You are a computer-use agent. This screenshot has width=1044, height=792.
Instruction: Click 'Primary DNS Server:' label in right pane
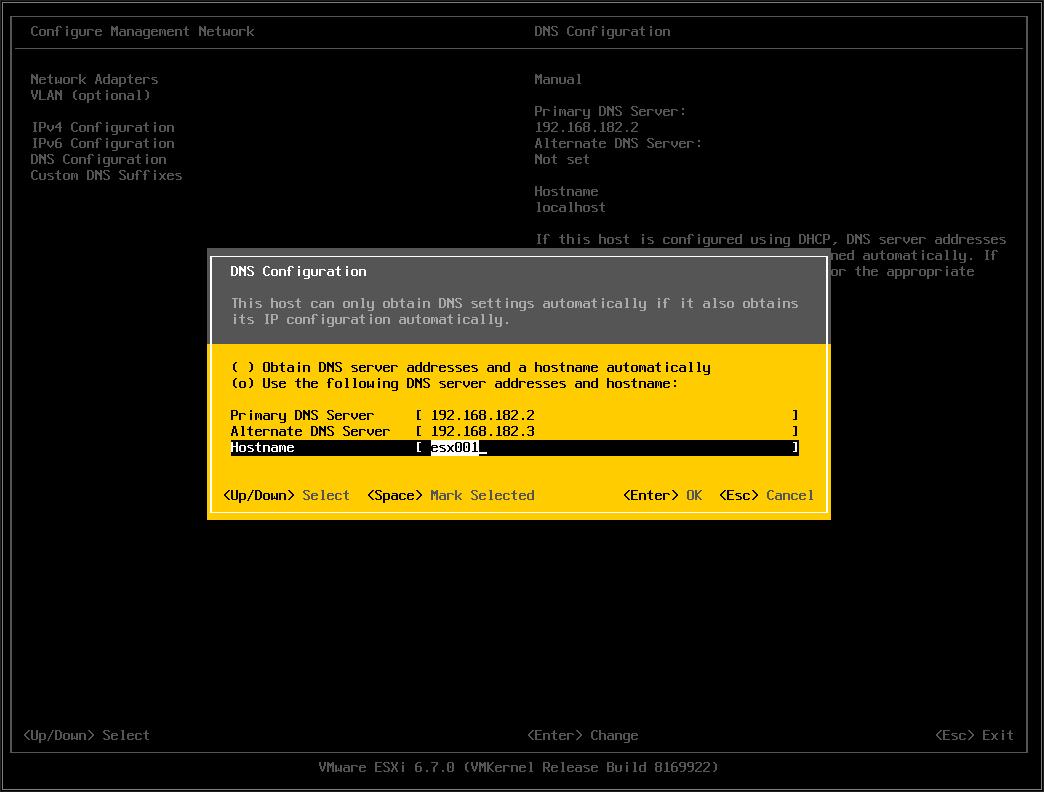[x=610, y=111]
